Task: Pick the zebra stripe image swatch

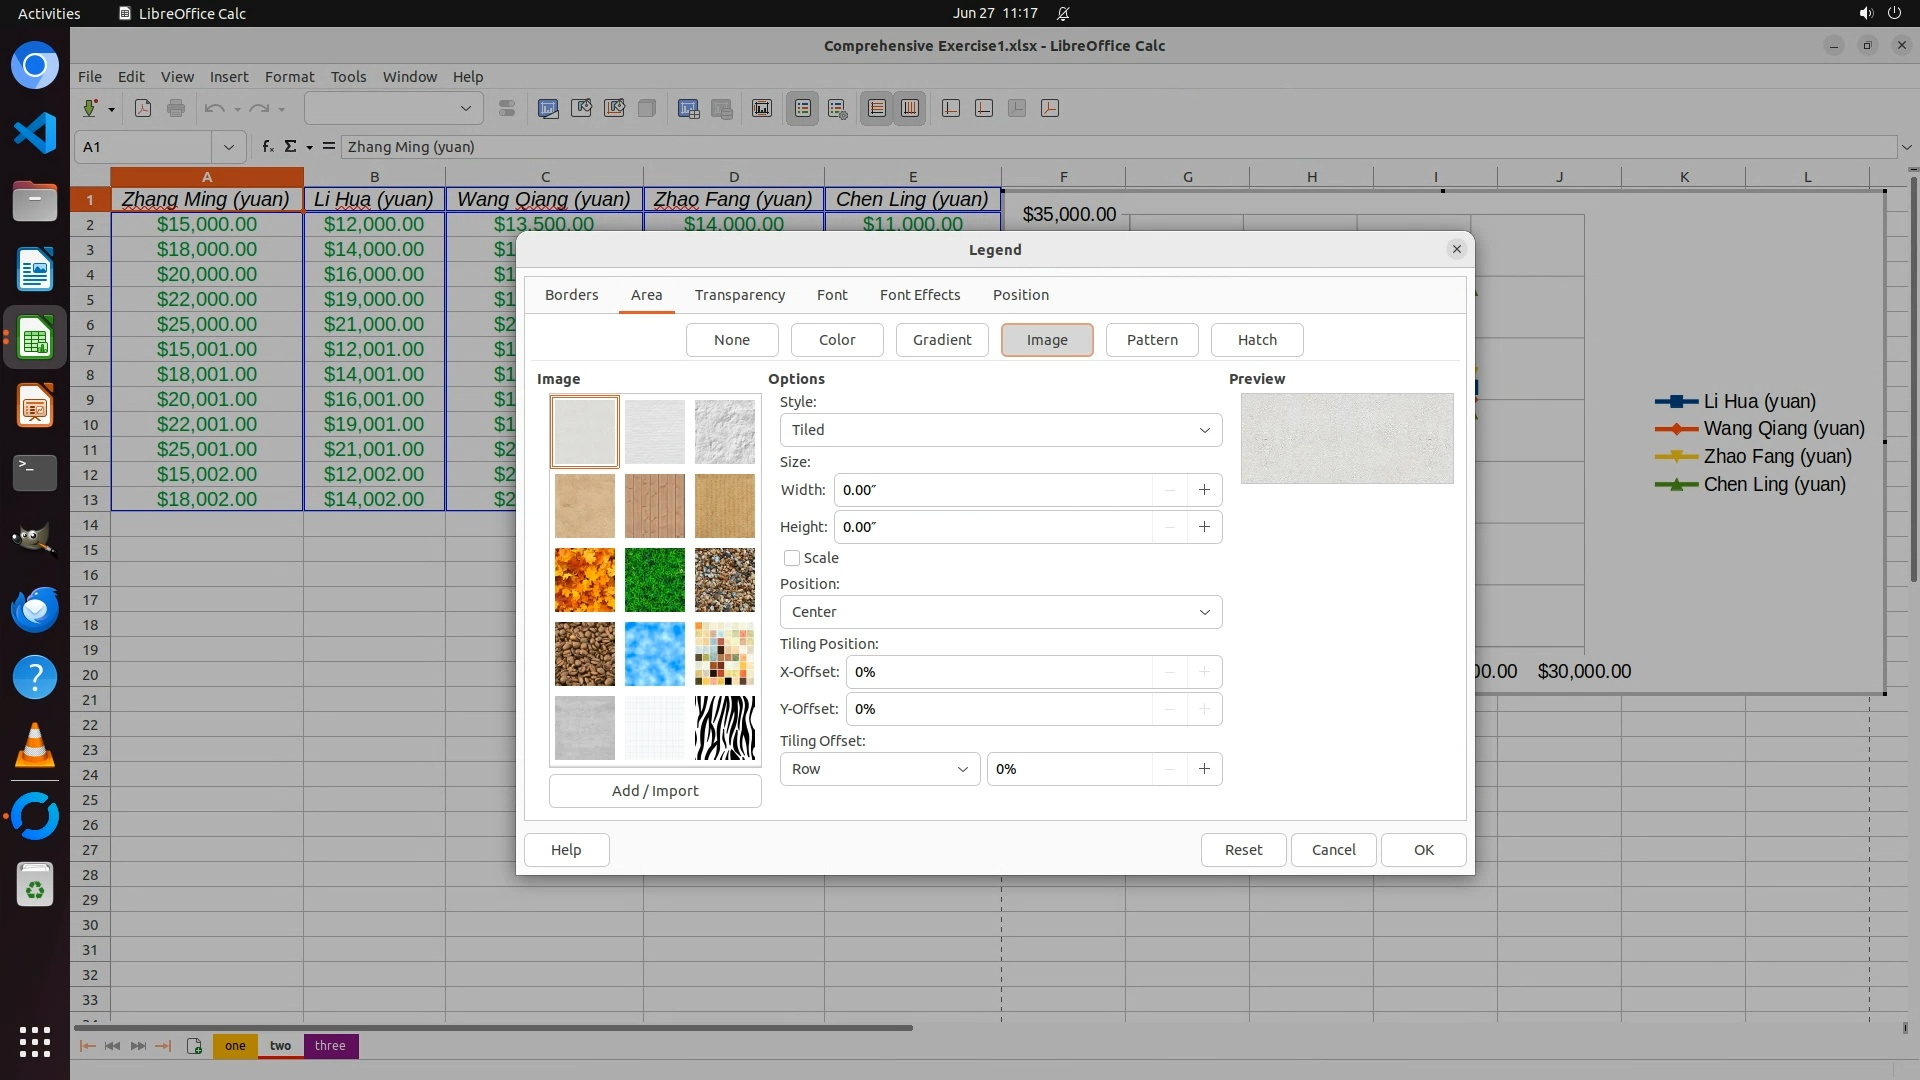Action: (724, 728)
